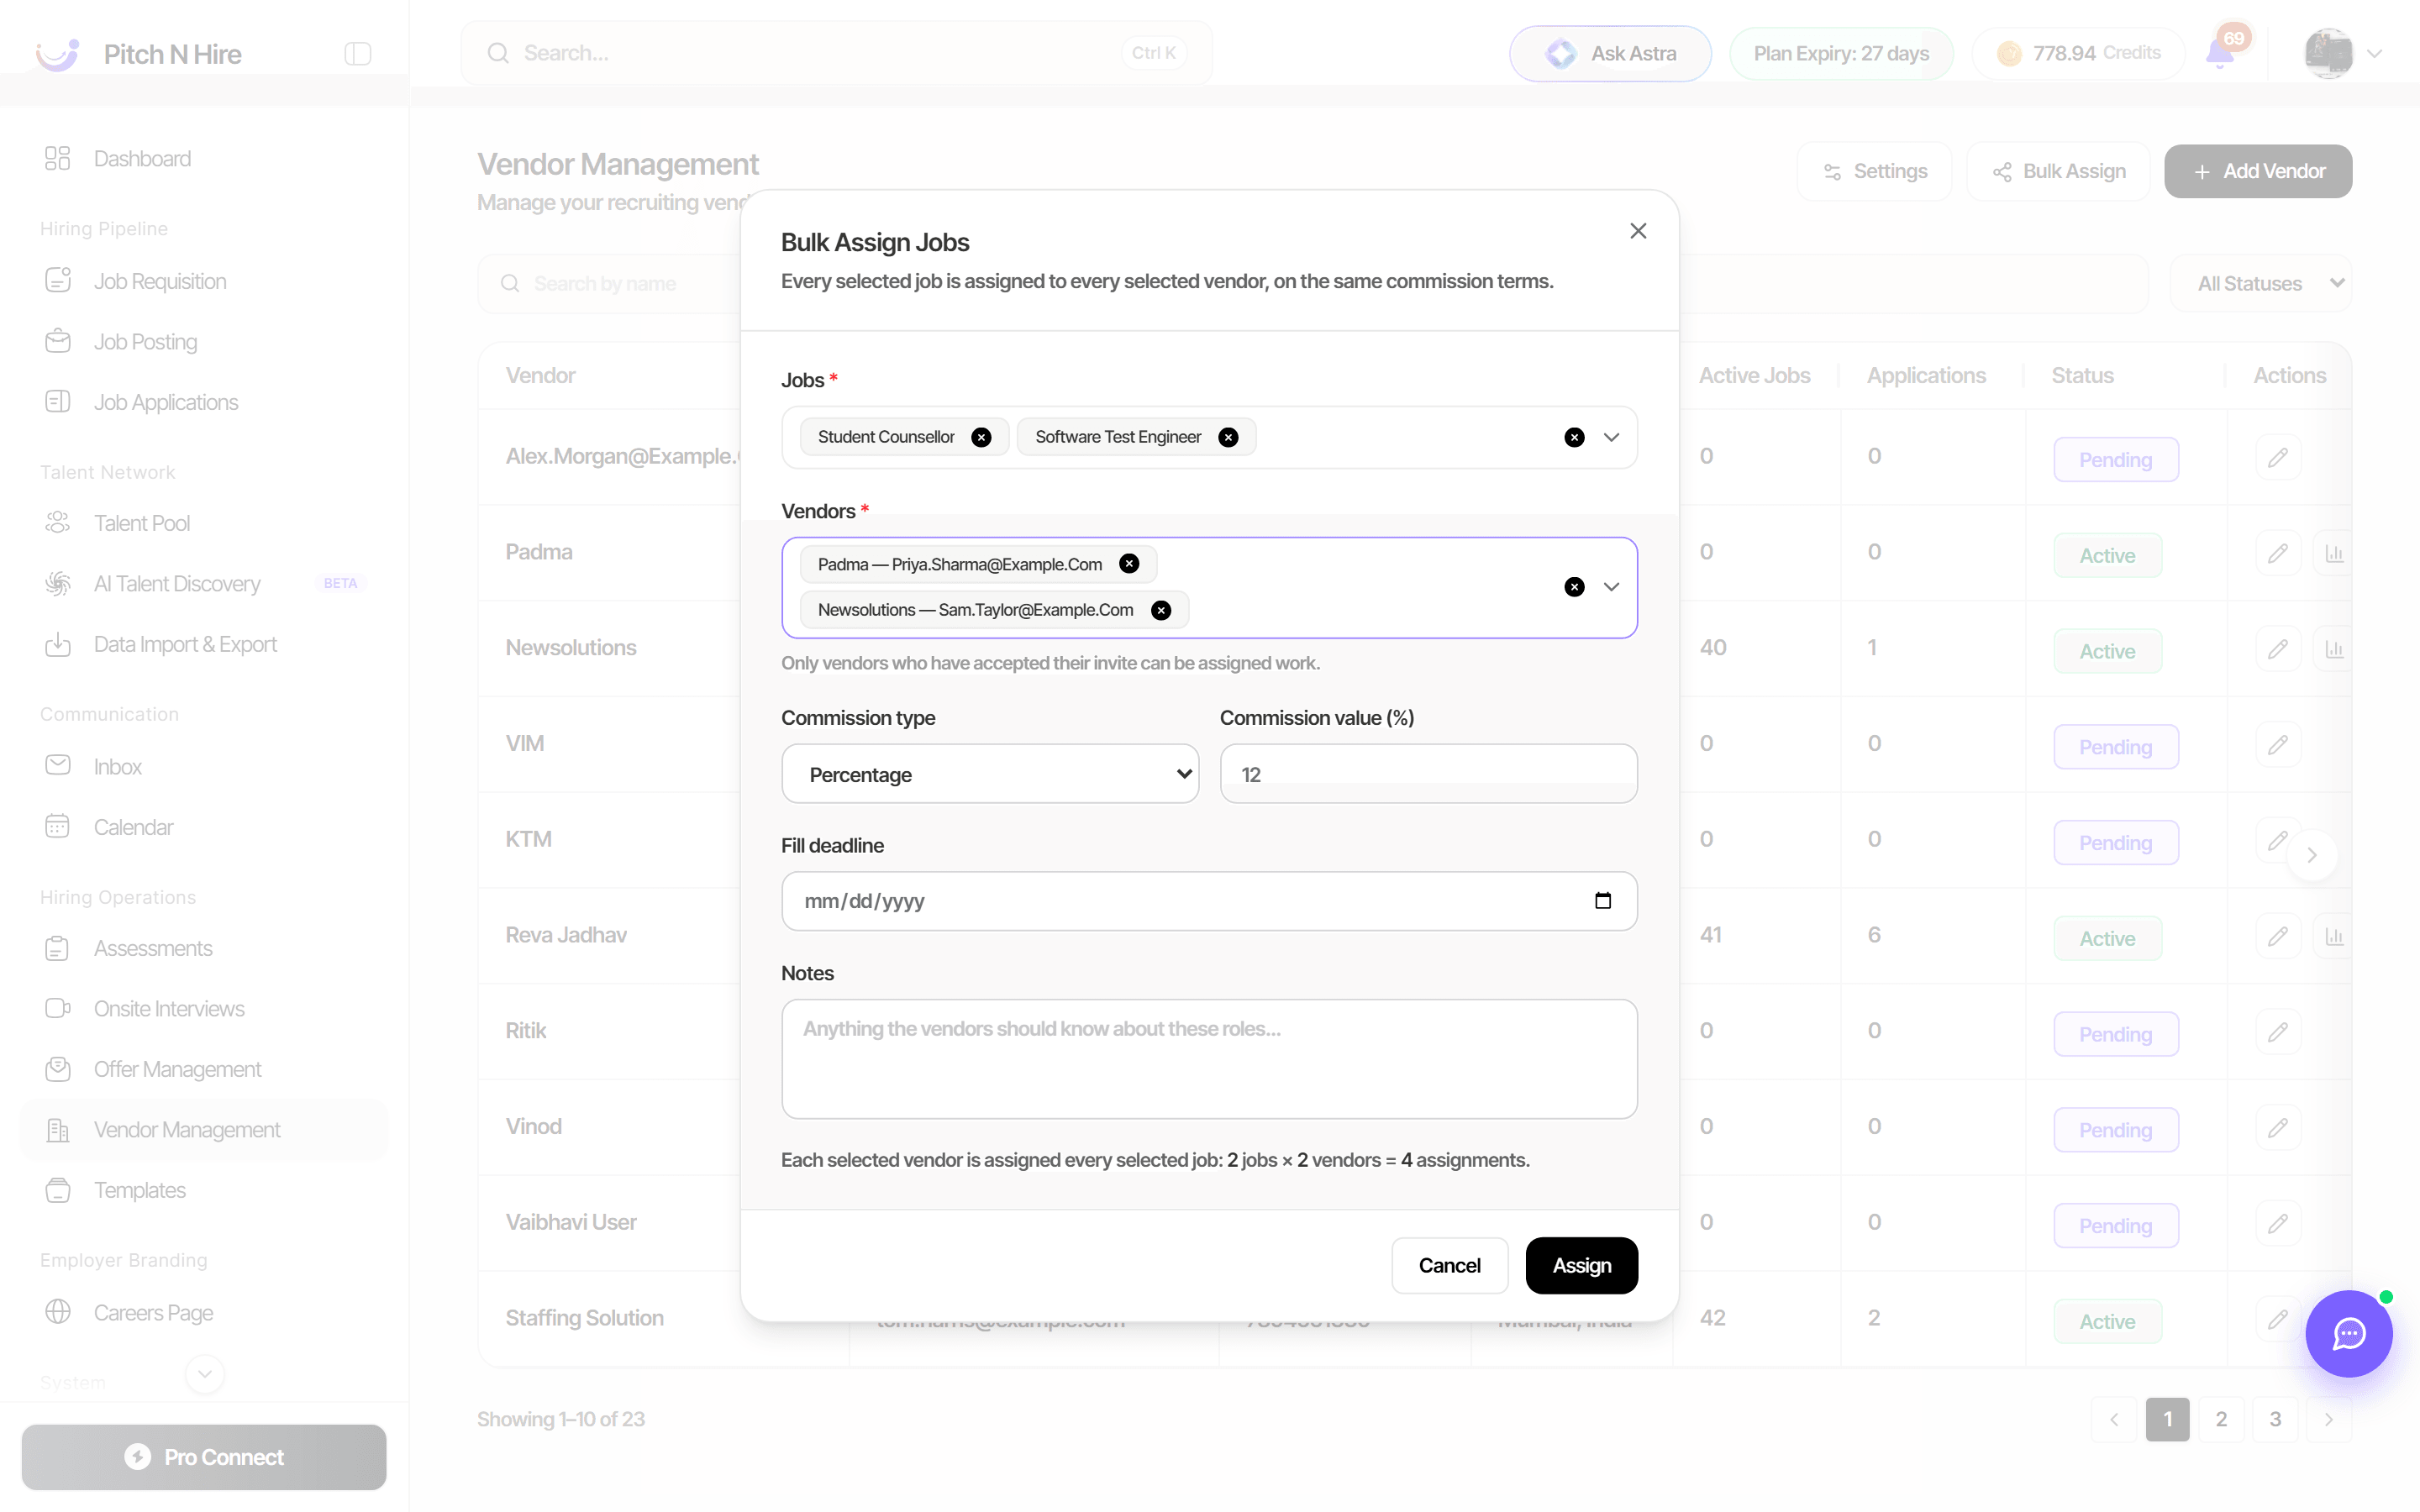Edit the Vinod vendor row
The image size is (2420, 1512).
[x=2278, y=1129]
